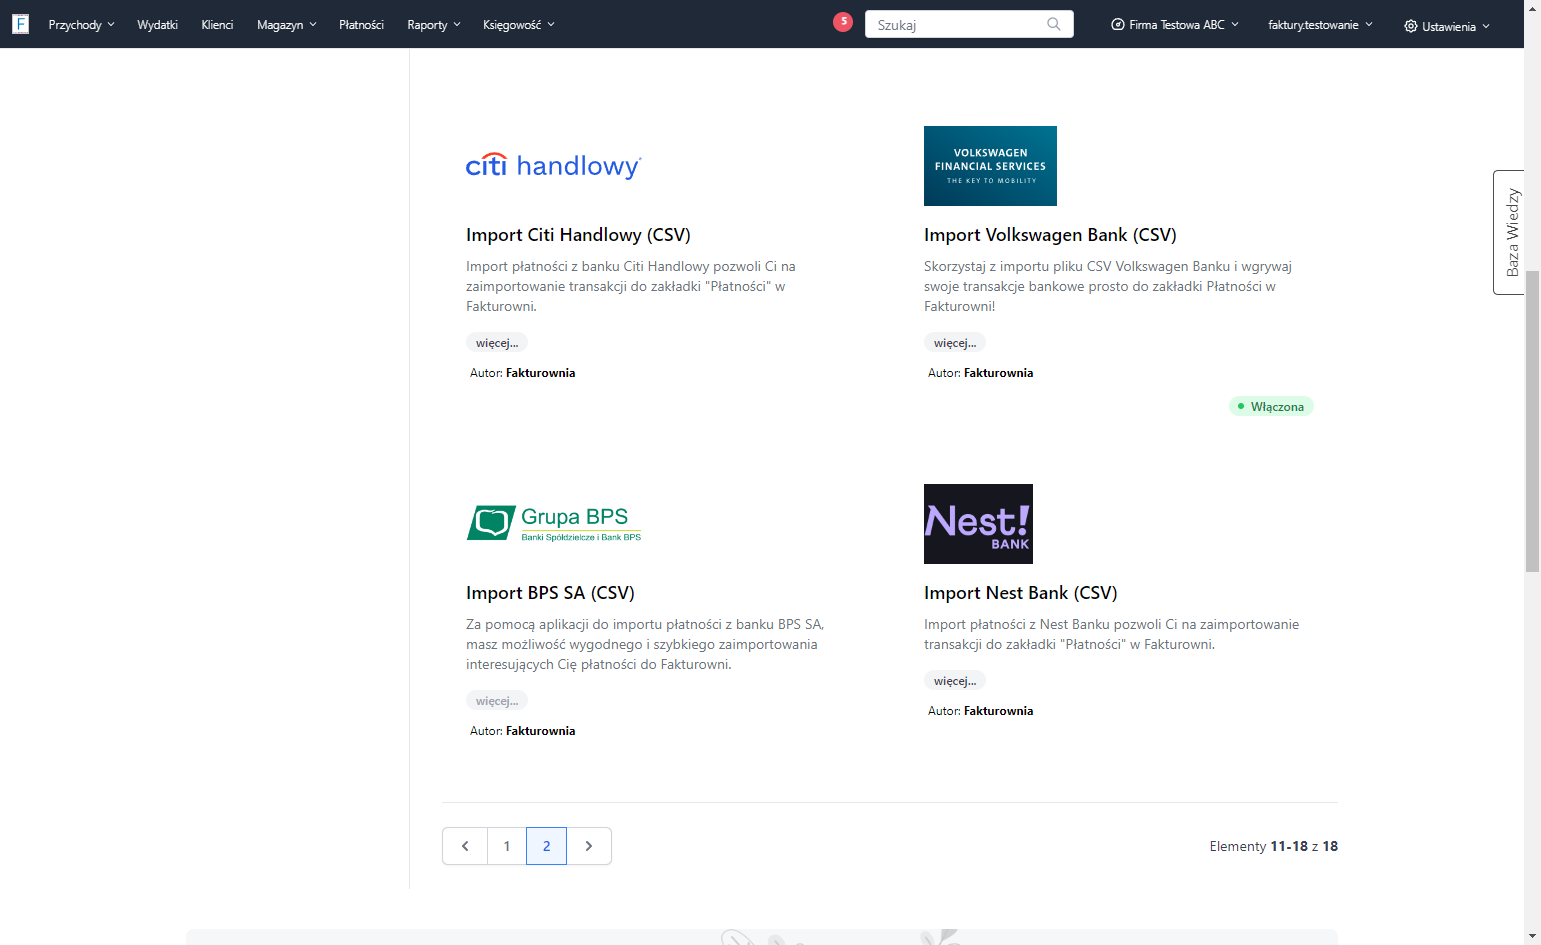This screenshot has height=945, width=1541.
Task: Click the Volkswagen Financial Services logo
Action: (x=990, y=166)
